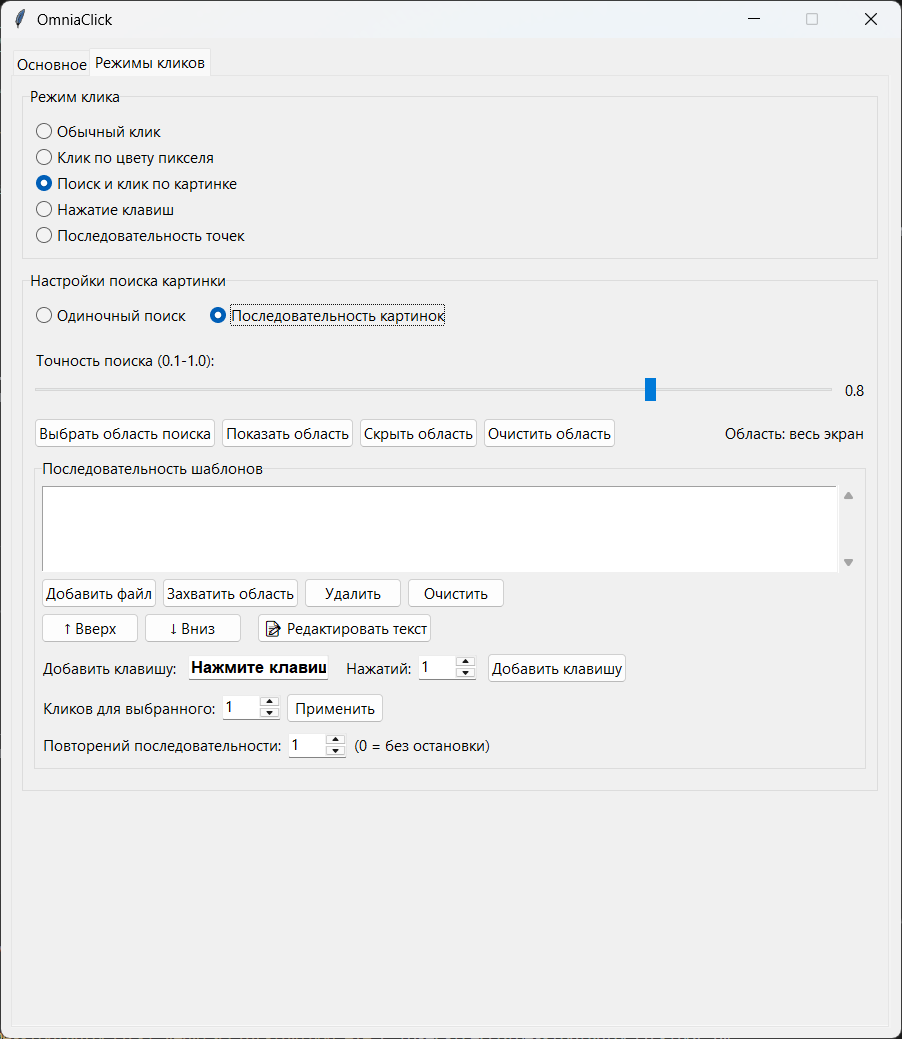Screen dimensions: 902x1039
Task: Switch to the Основное tab
Action: tap(52, 64)
